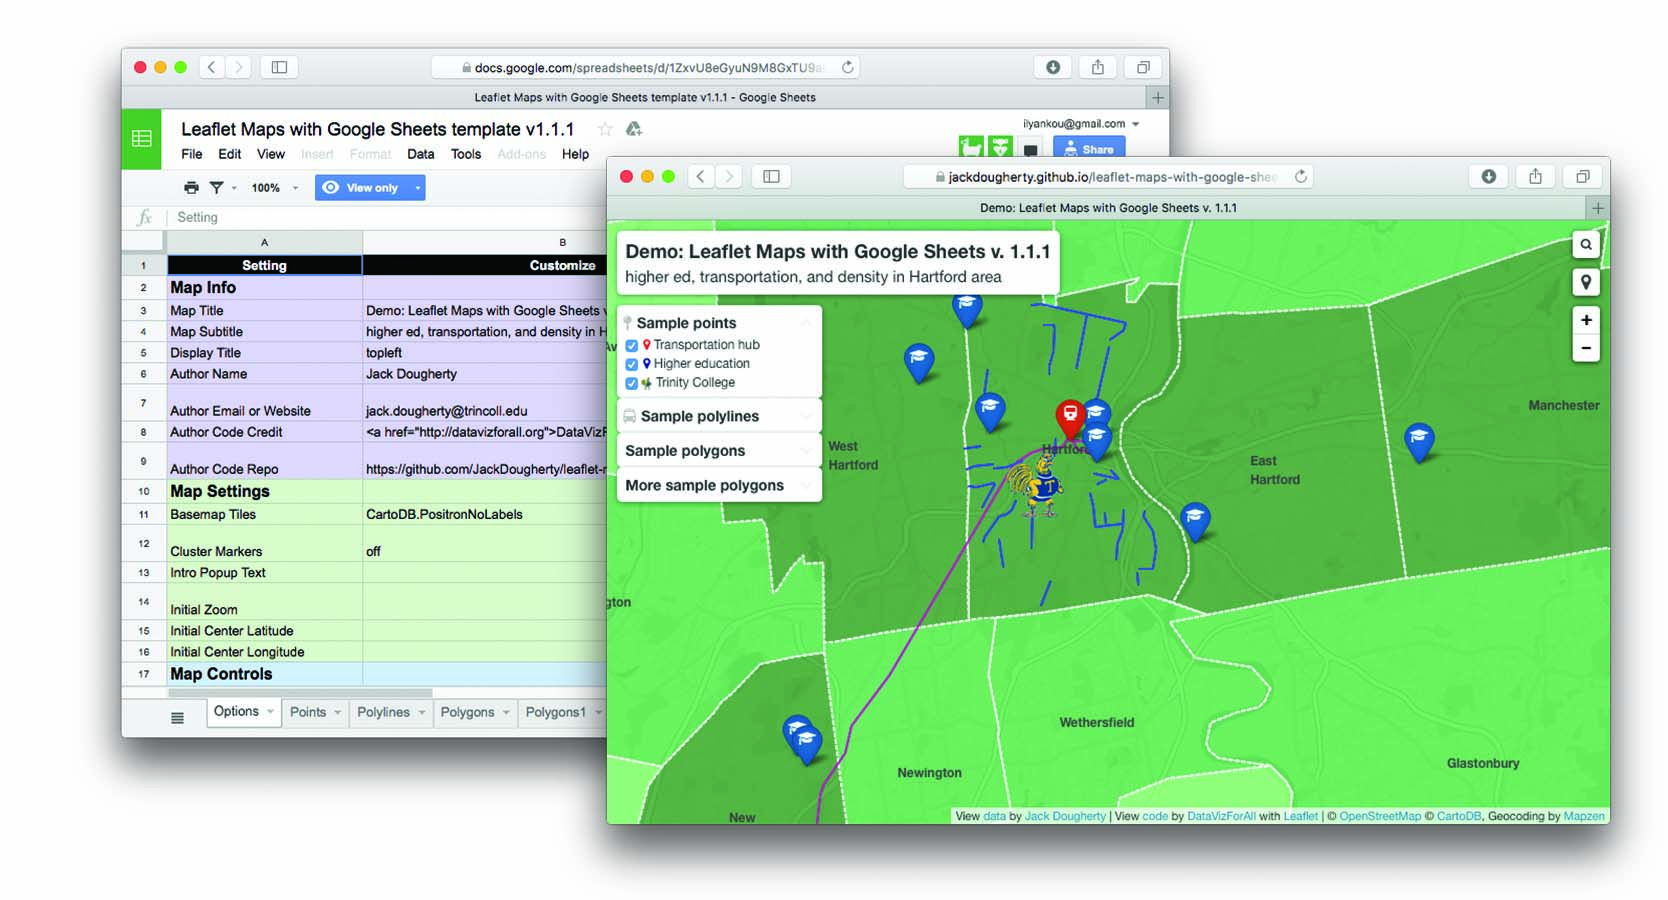1668x900 pixels.
Task: Open new tab in Sheets browser window
Action: (x=1157, y=97)
